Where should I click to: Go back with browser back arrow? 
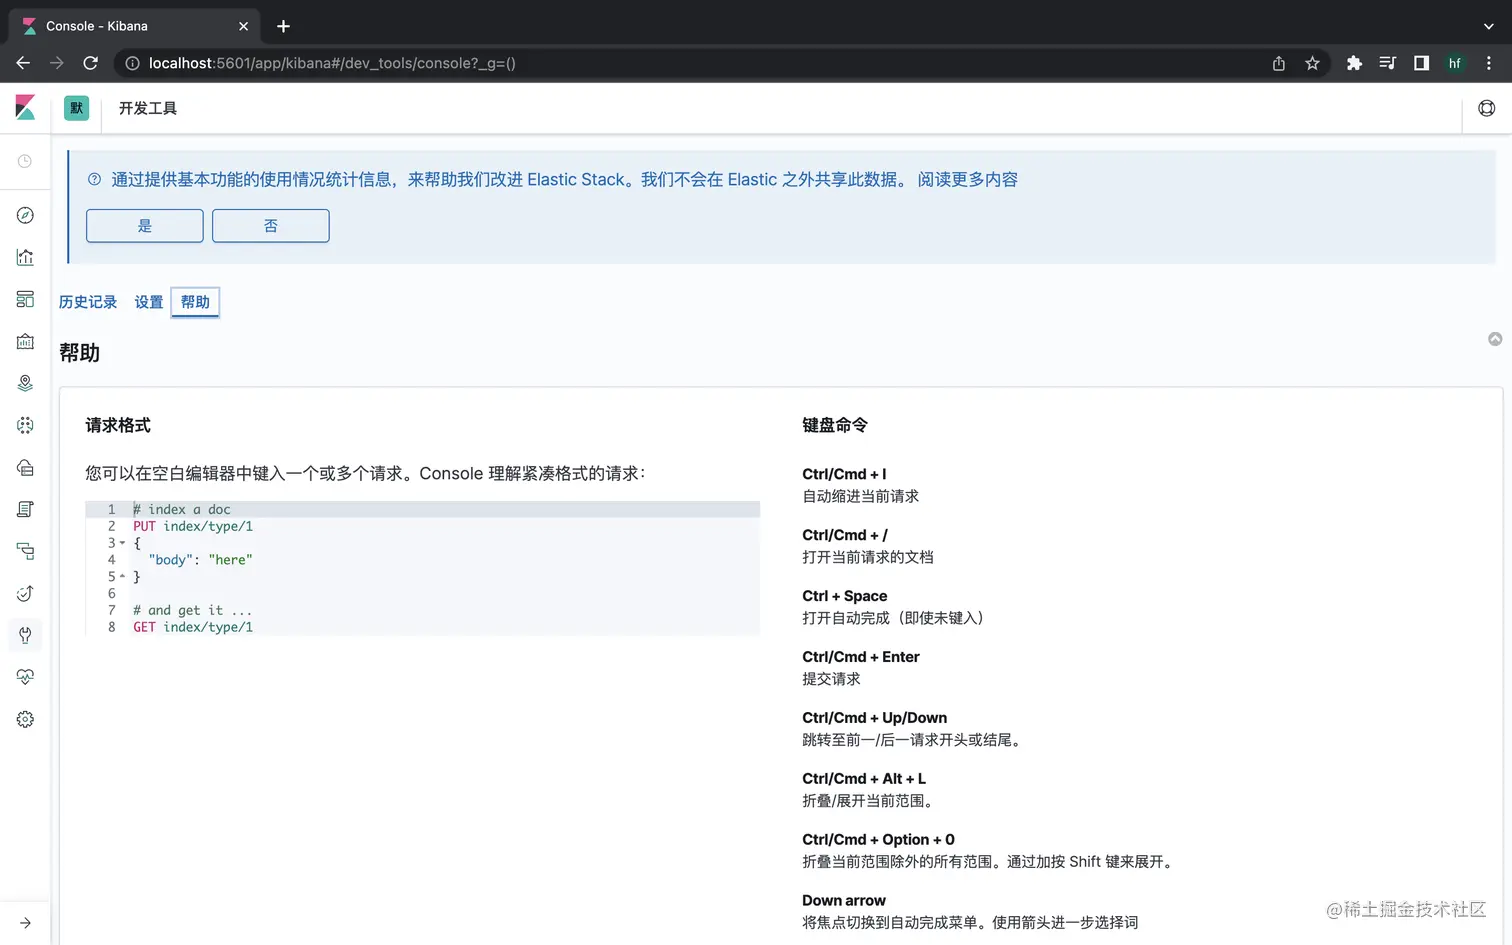pyautogui.click(x=23, y=63)
